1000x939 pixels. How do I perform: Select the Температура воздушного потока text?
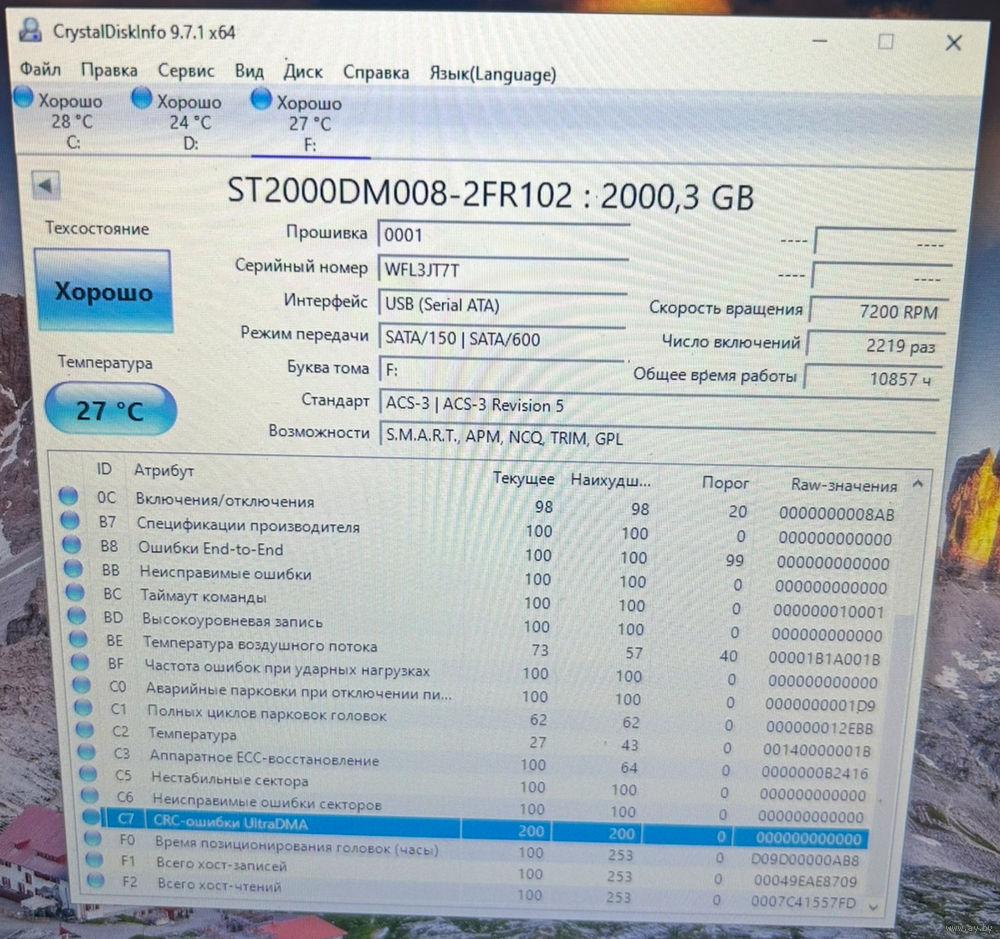[x=260, y=644]
